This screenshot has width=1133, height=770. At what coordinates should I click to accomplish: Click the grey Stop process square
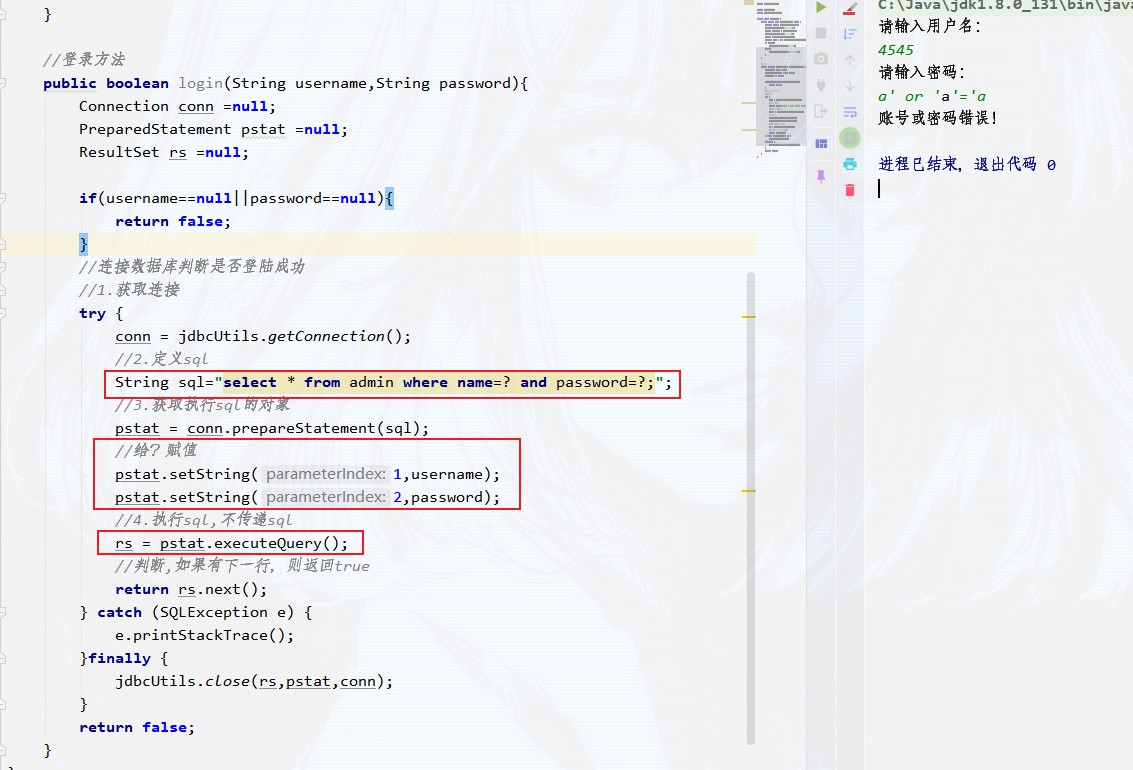[x=821, y=33]
